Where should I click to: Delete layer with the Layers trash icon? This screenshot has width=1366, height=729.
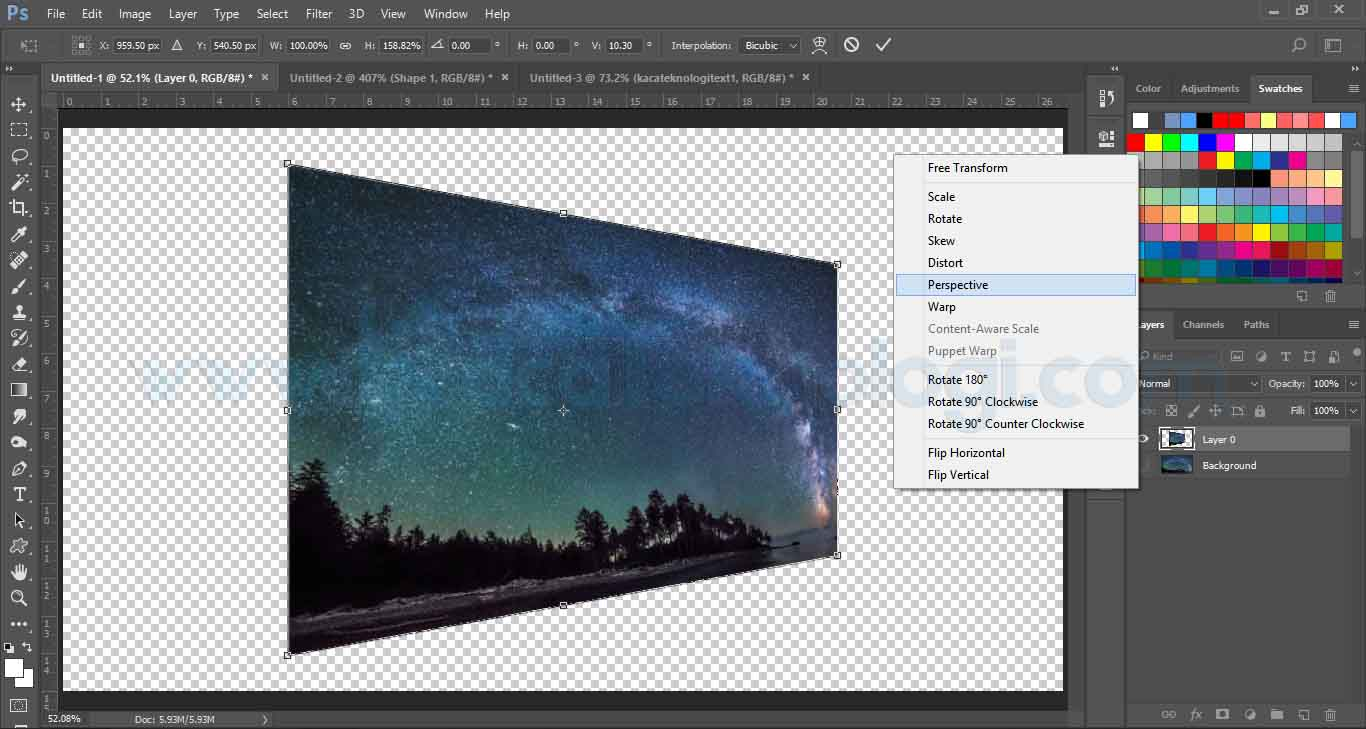click(1330, 714)
